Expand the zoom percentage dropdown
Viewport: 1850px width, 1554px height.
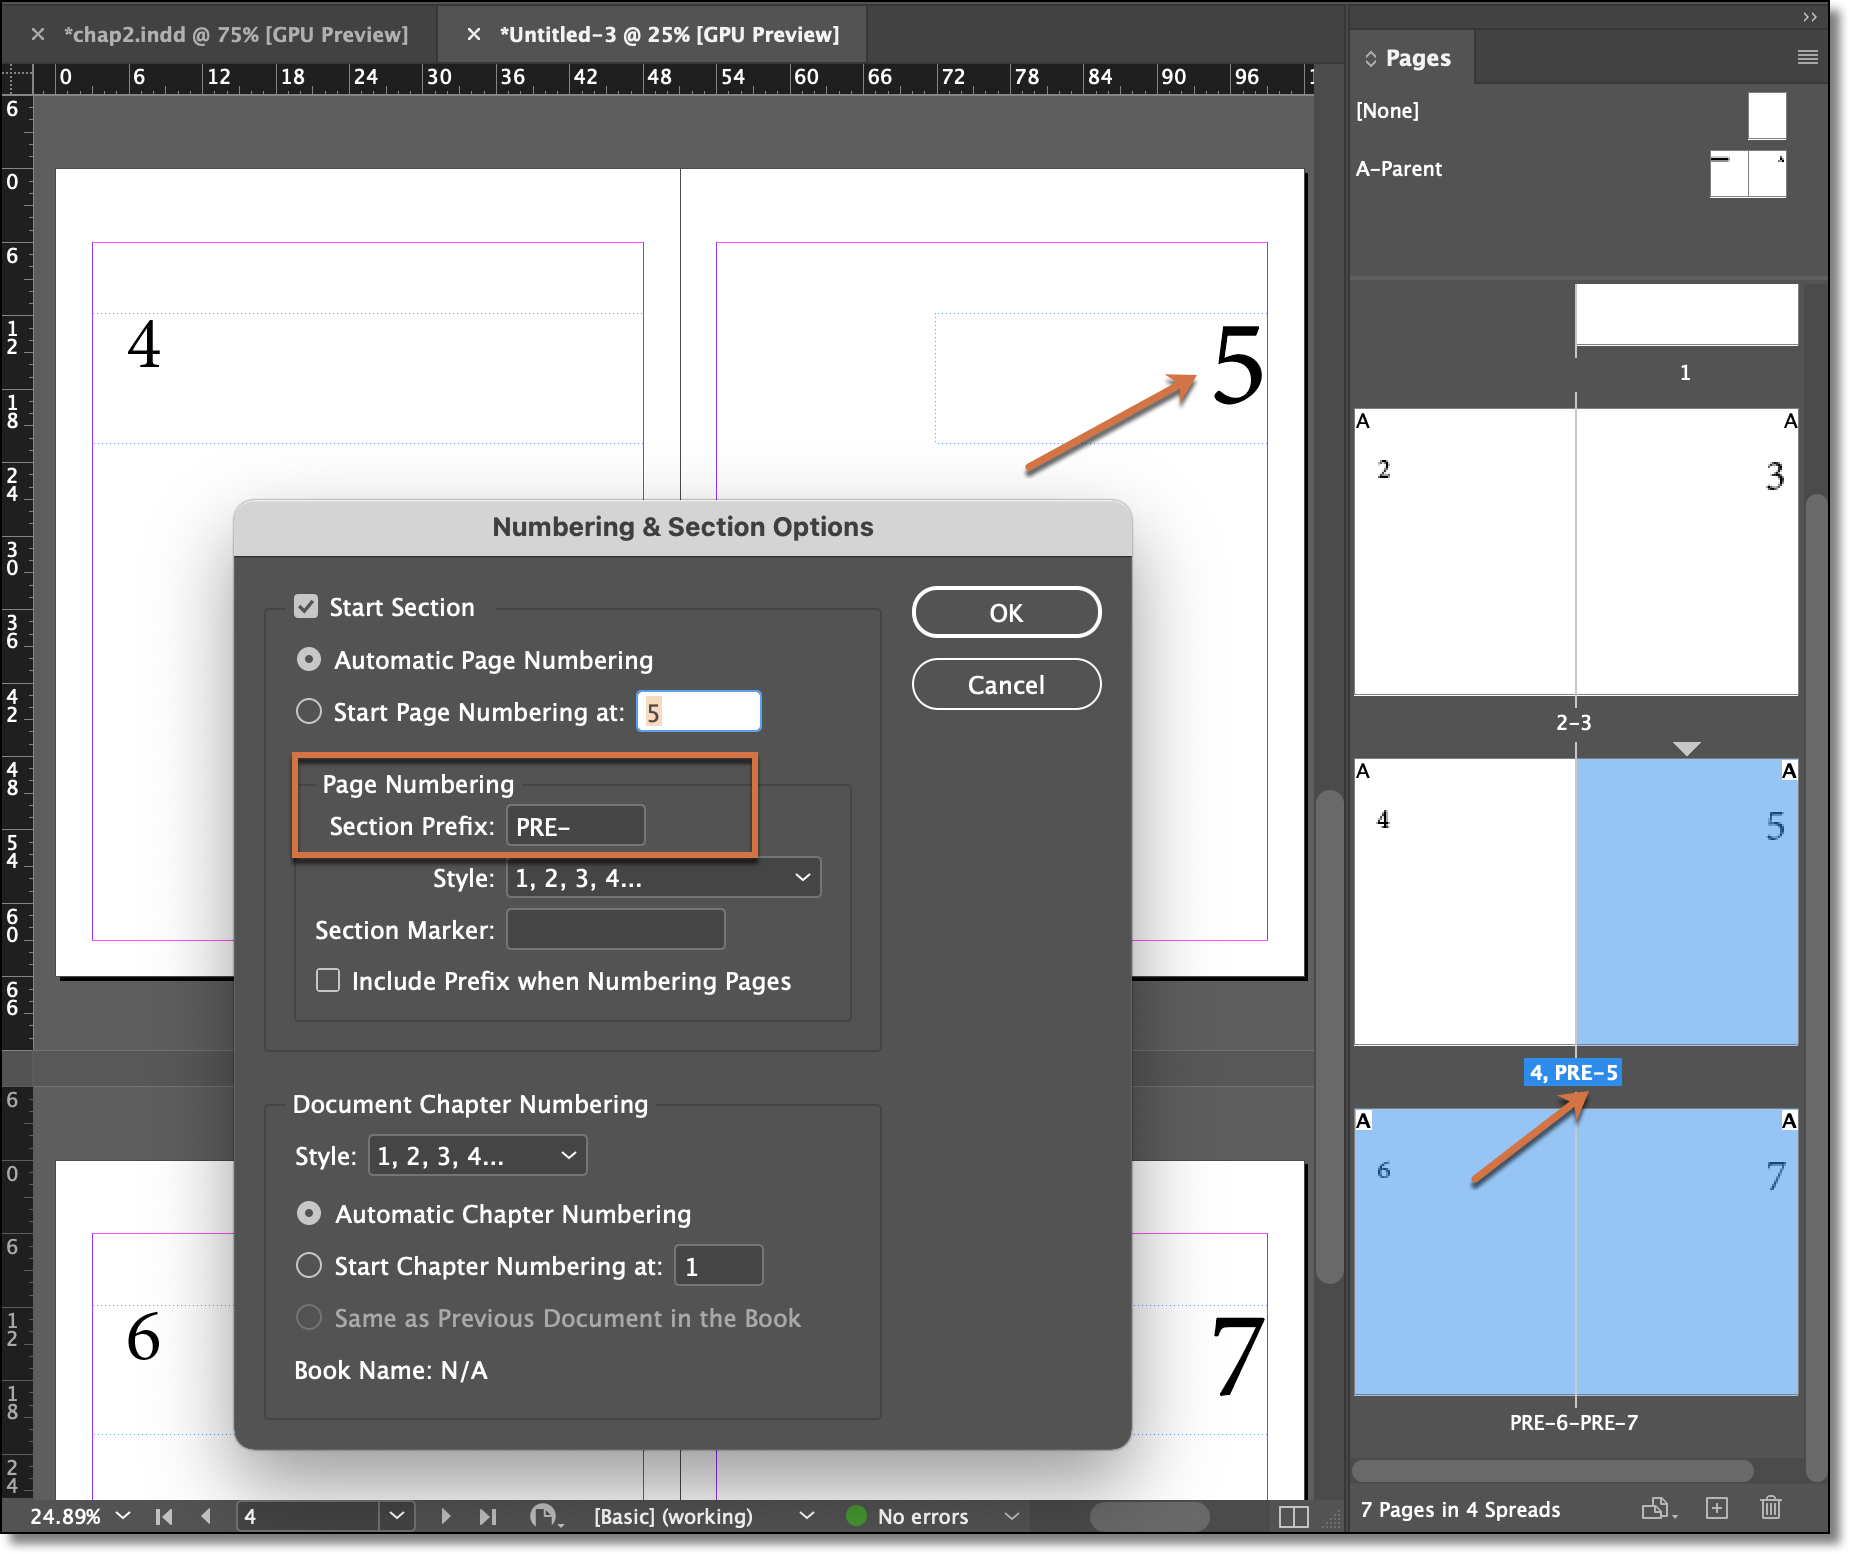[x=122, y=1516]
